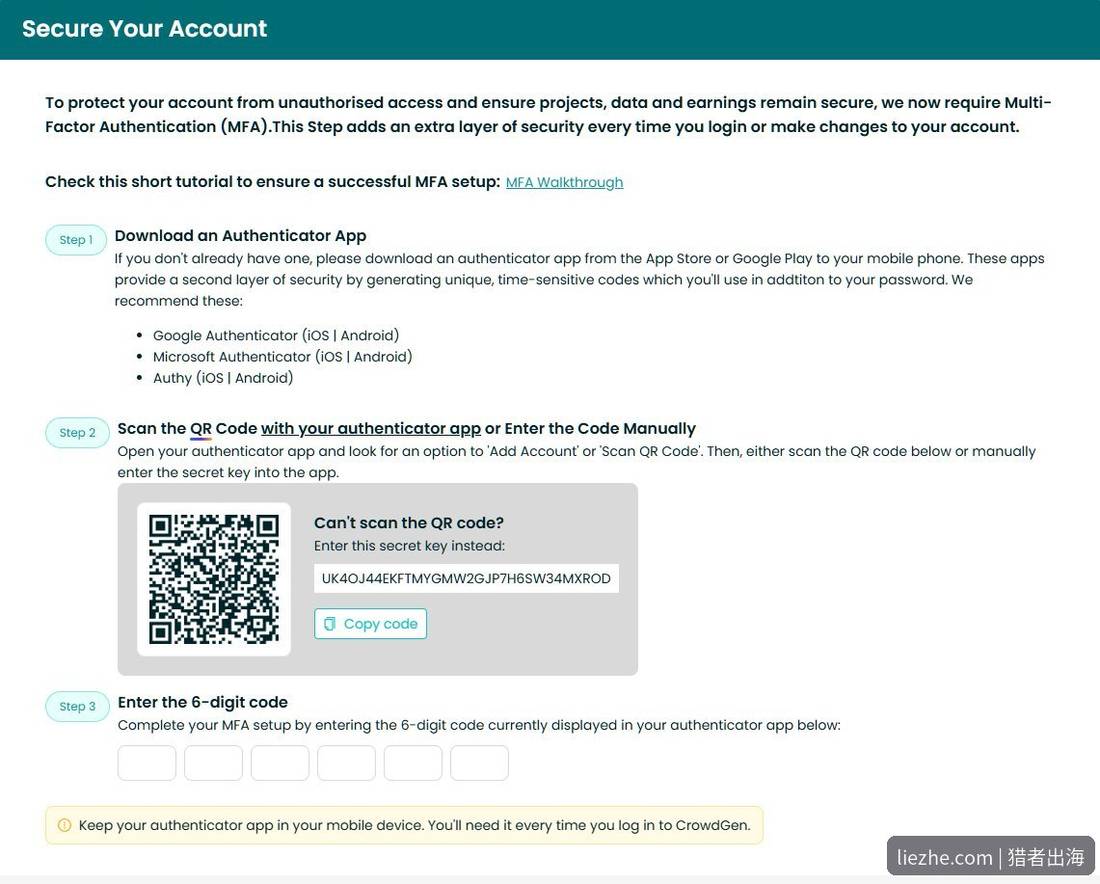
Task: Click the Step 2 badge
Action: click(x=77, y=433)
